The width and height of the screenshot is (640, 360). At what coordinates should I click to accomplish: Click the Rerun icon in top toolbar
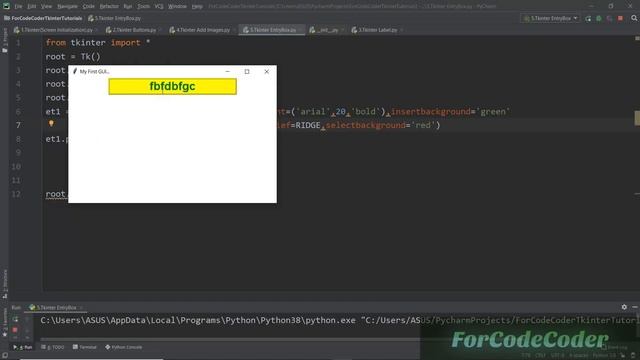588,18
